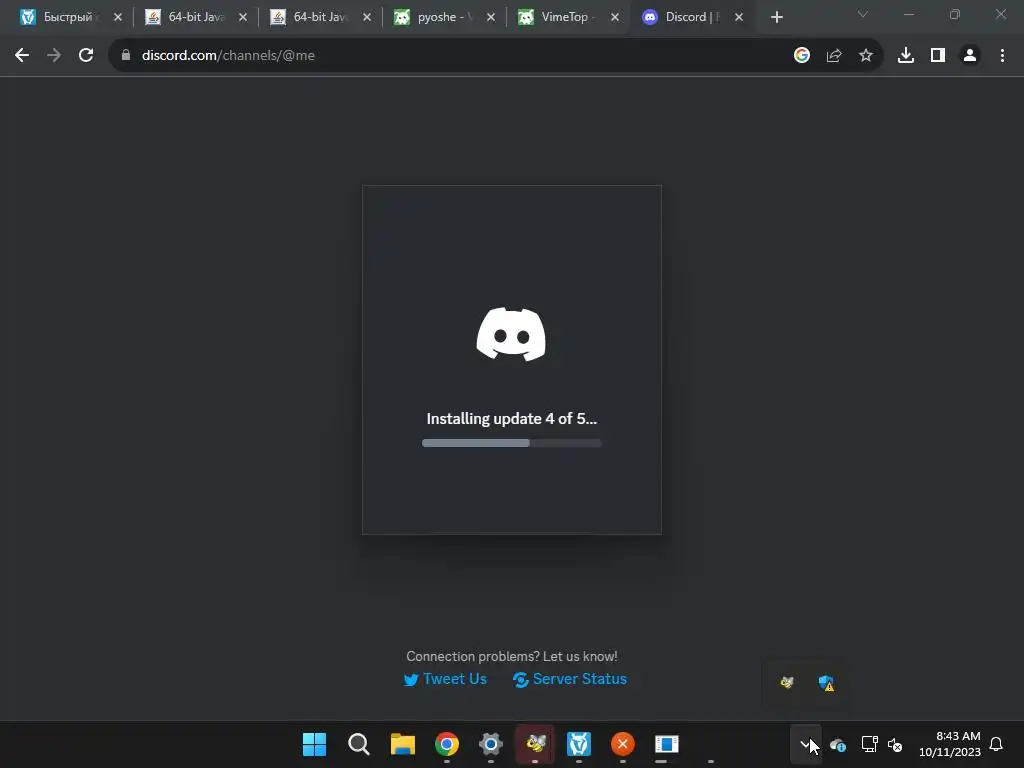Toggle the browser side panel
This screenshot has width=1024, height=768.
point(938,56)
